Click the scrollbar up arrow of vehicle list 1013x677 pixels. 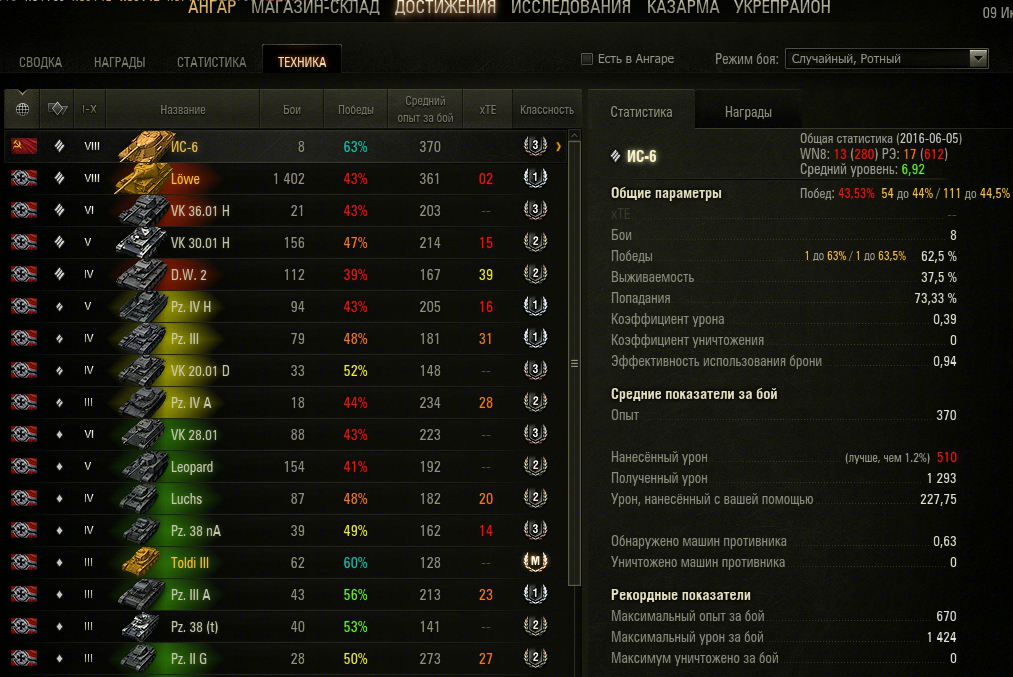click(574, 136)
